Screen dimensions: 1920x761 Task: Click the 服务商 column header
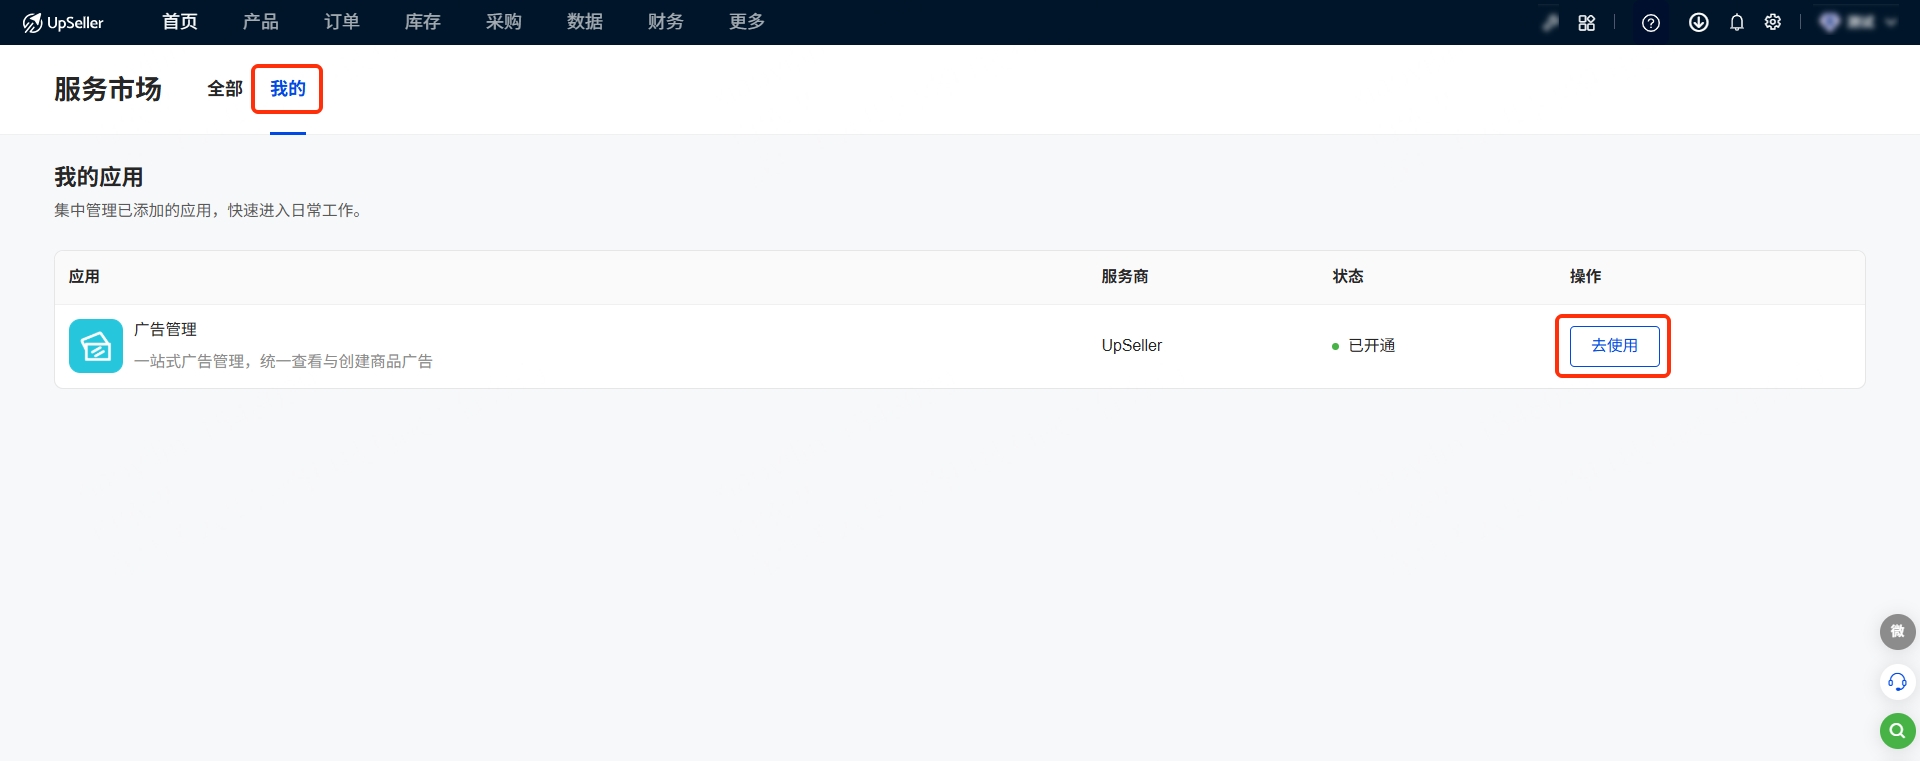pos(1125,276)
